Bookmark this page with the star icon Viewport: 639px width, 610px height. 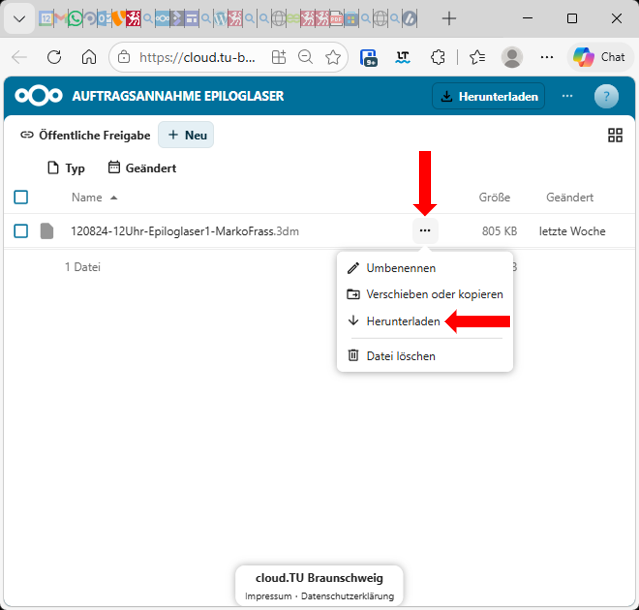coord(333,57)
